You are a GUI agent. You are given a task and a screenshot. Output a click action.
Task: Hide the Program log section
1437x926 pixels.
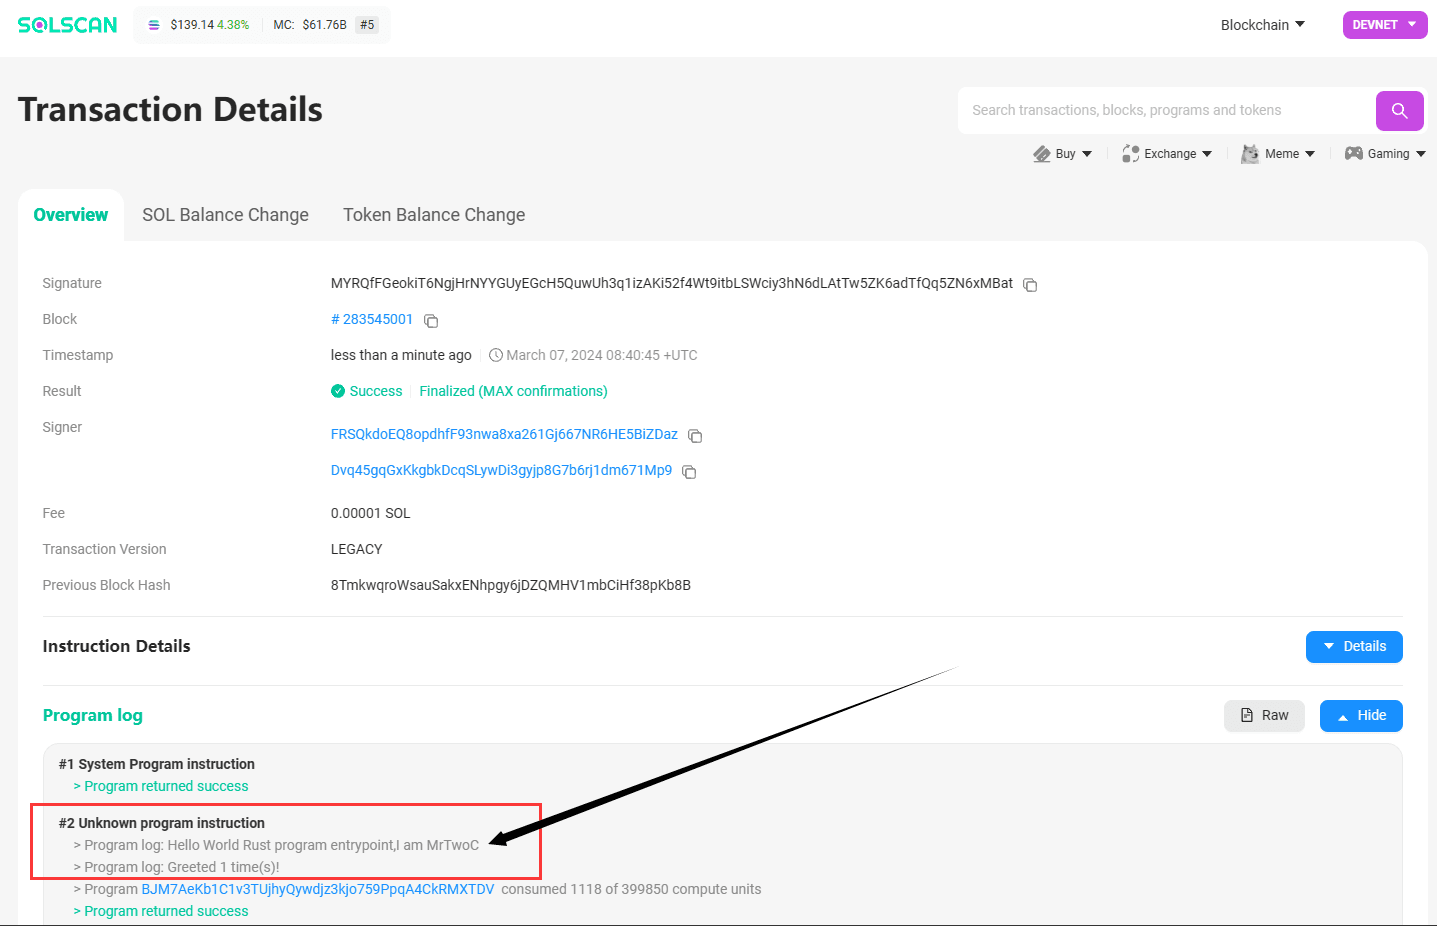coord(1360,716)
